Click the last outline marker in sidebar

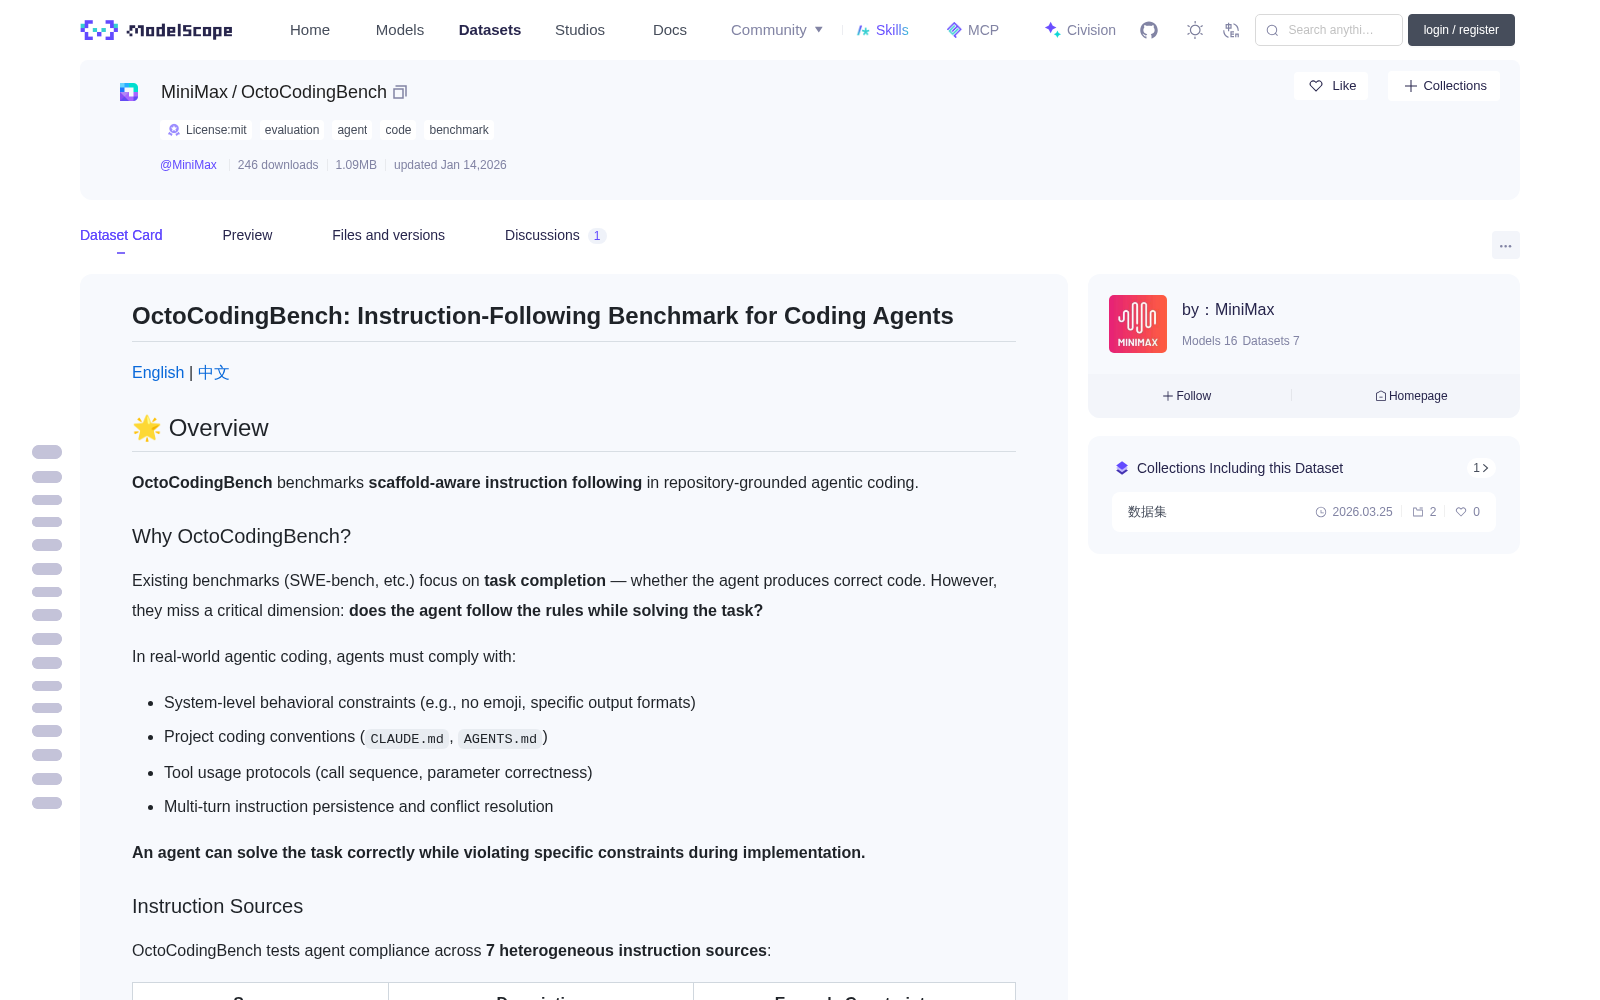coord(47,803)
